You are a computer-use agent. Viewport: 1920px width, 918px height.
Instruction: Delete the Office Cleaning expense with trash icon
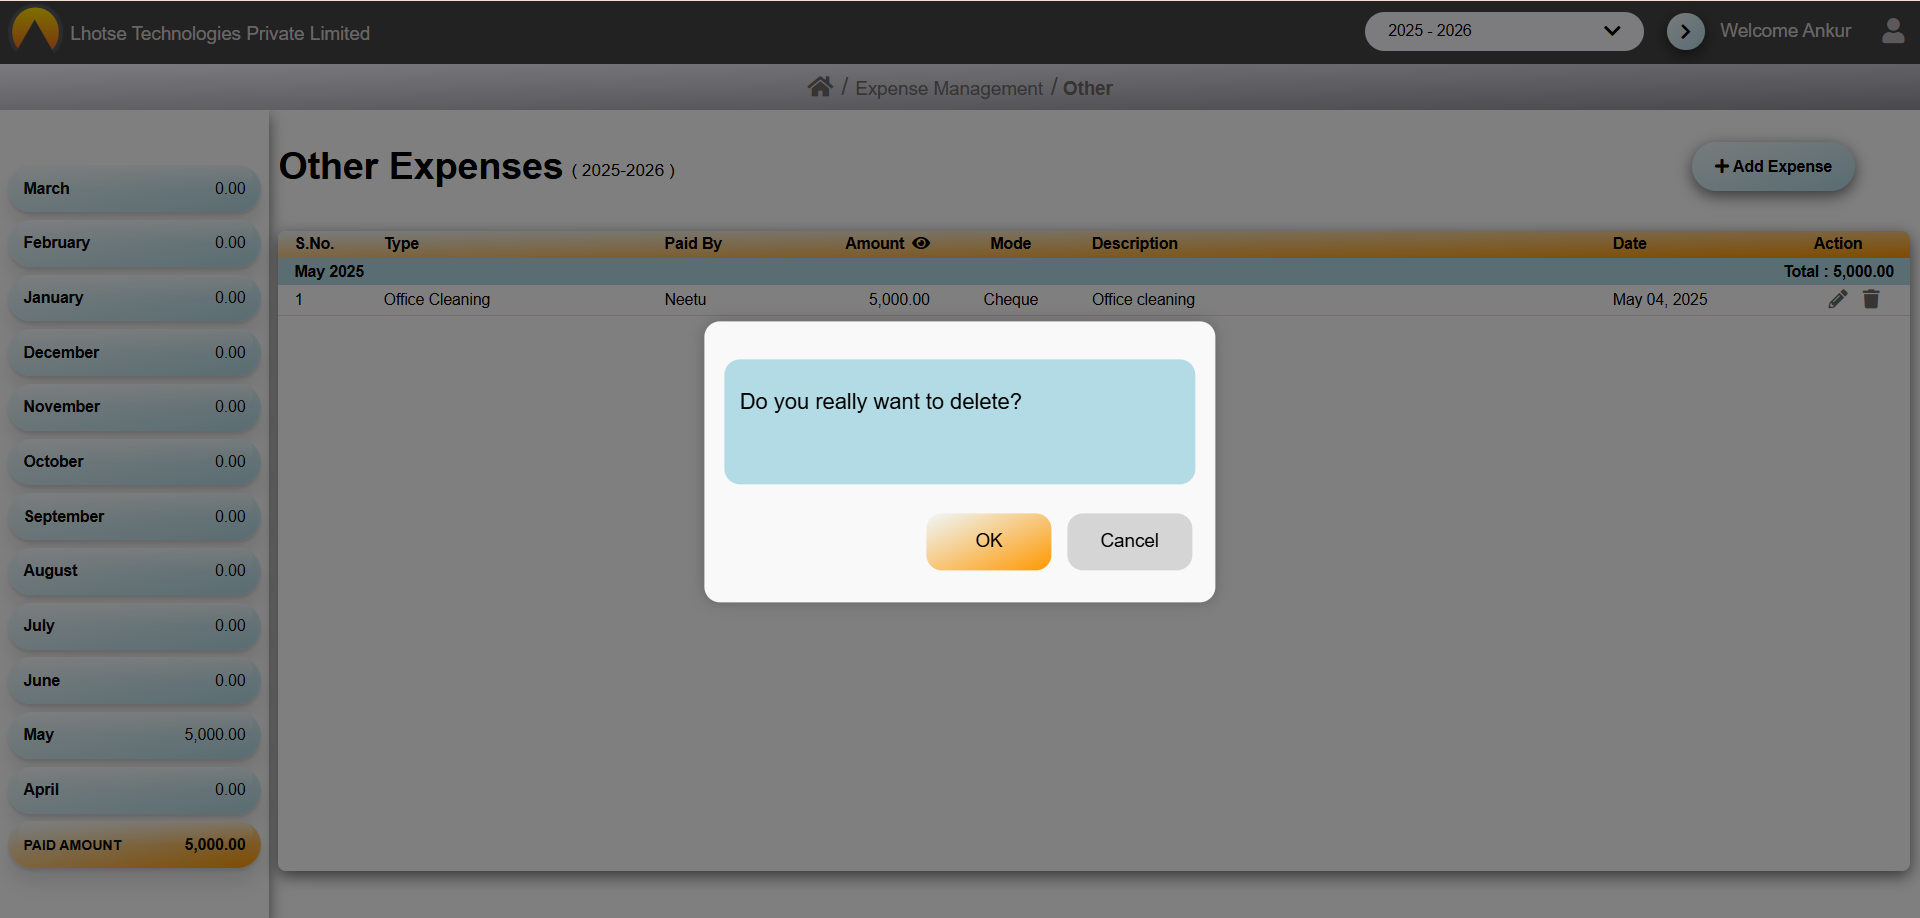pos(1871,299)
